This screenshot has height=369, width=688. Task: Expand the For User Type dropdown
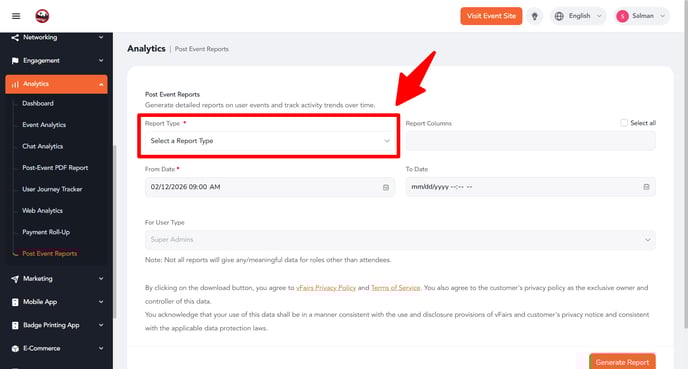click(400, 240)
